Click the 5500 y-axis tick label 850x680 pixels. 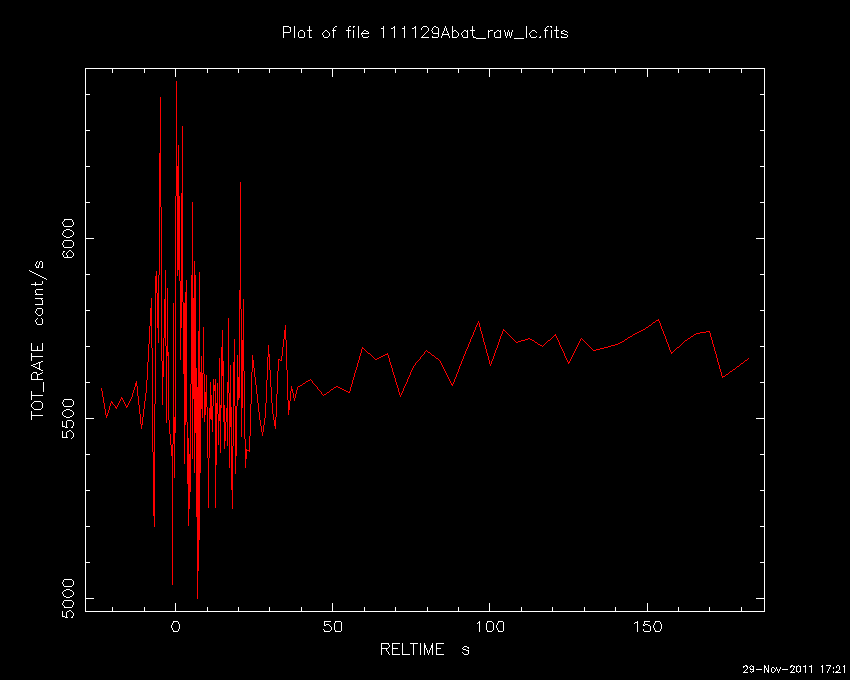tap(68, 418)
